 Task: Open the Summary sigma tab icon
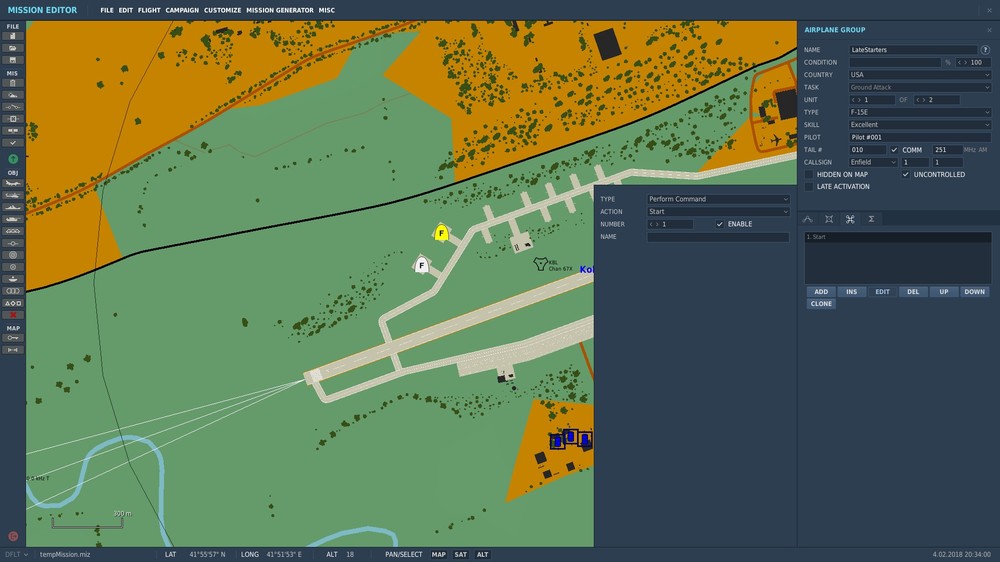click(871, 219)
